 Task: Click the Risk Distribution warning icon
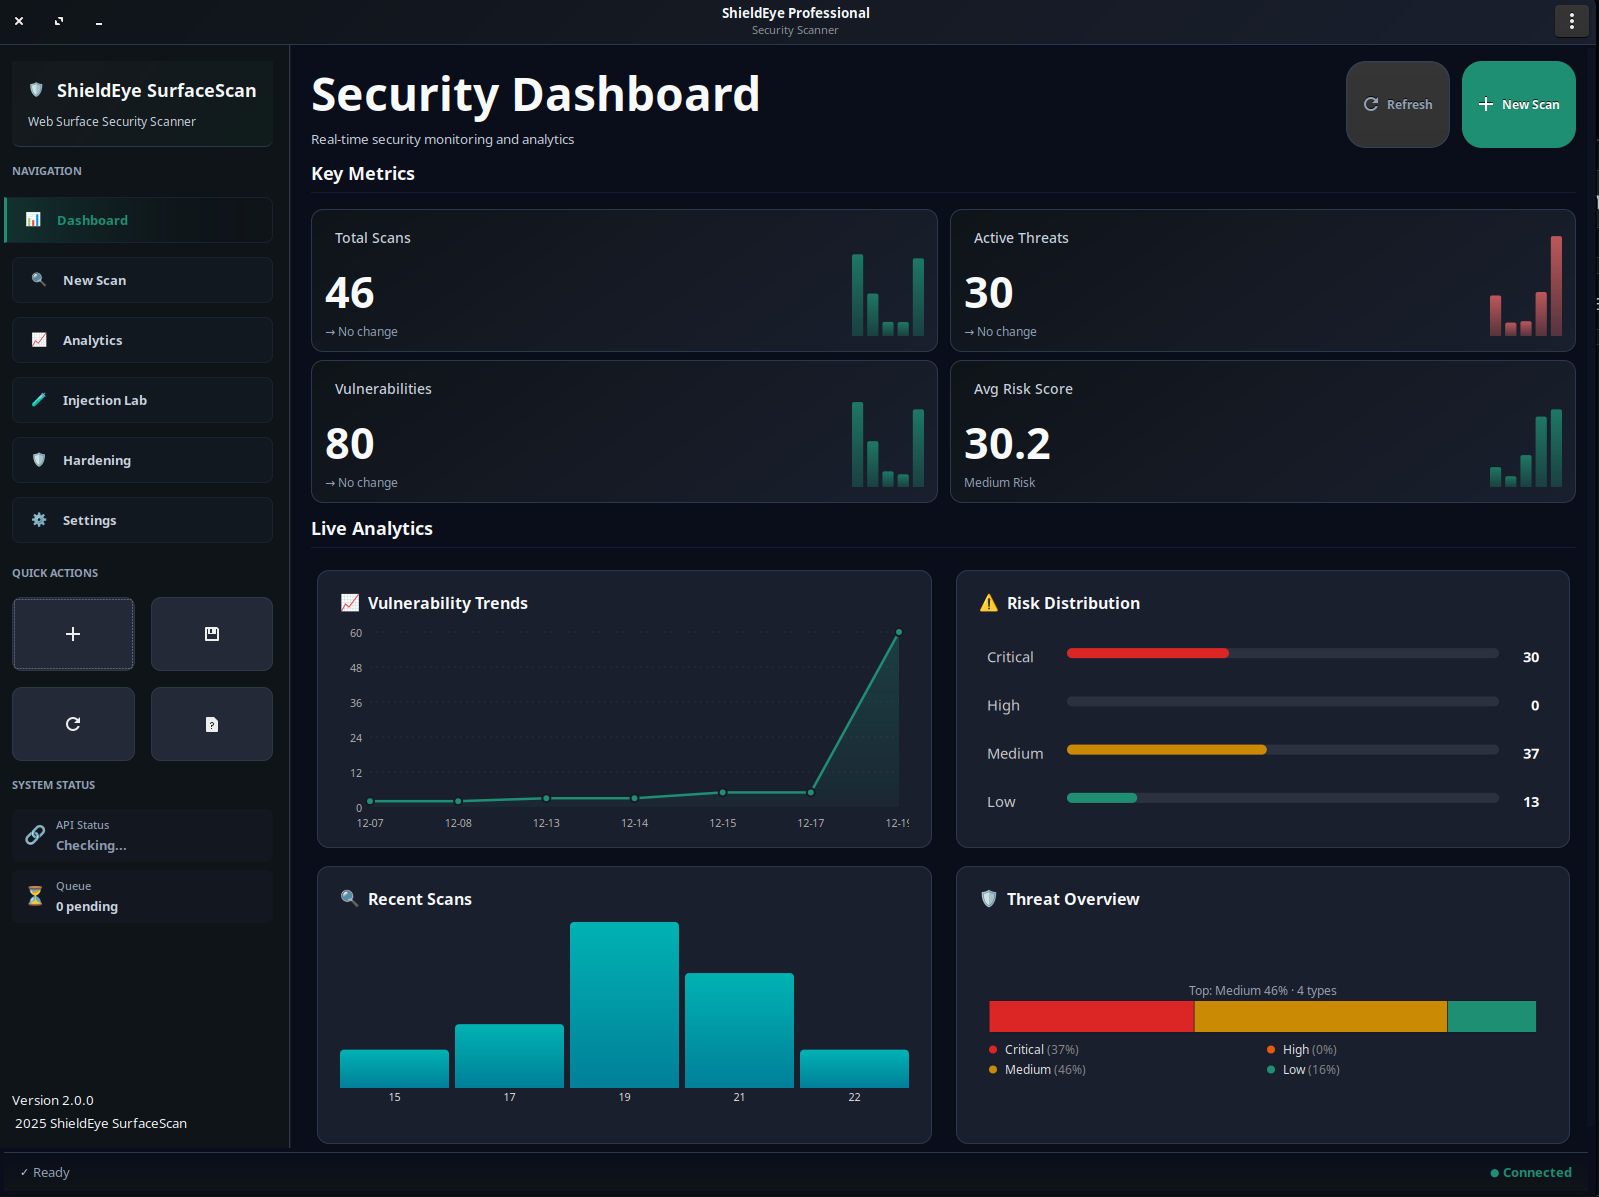(989, 603)
